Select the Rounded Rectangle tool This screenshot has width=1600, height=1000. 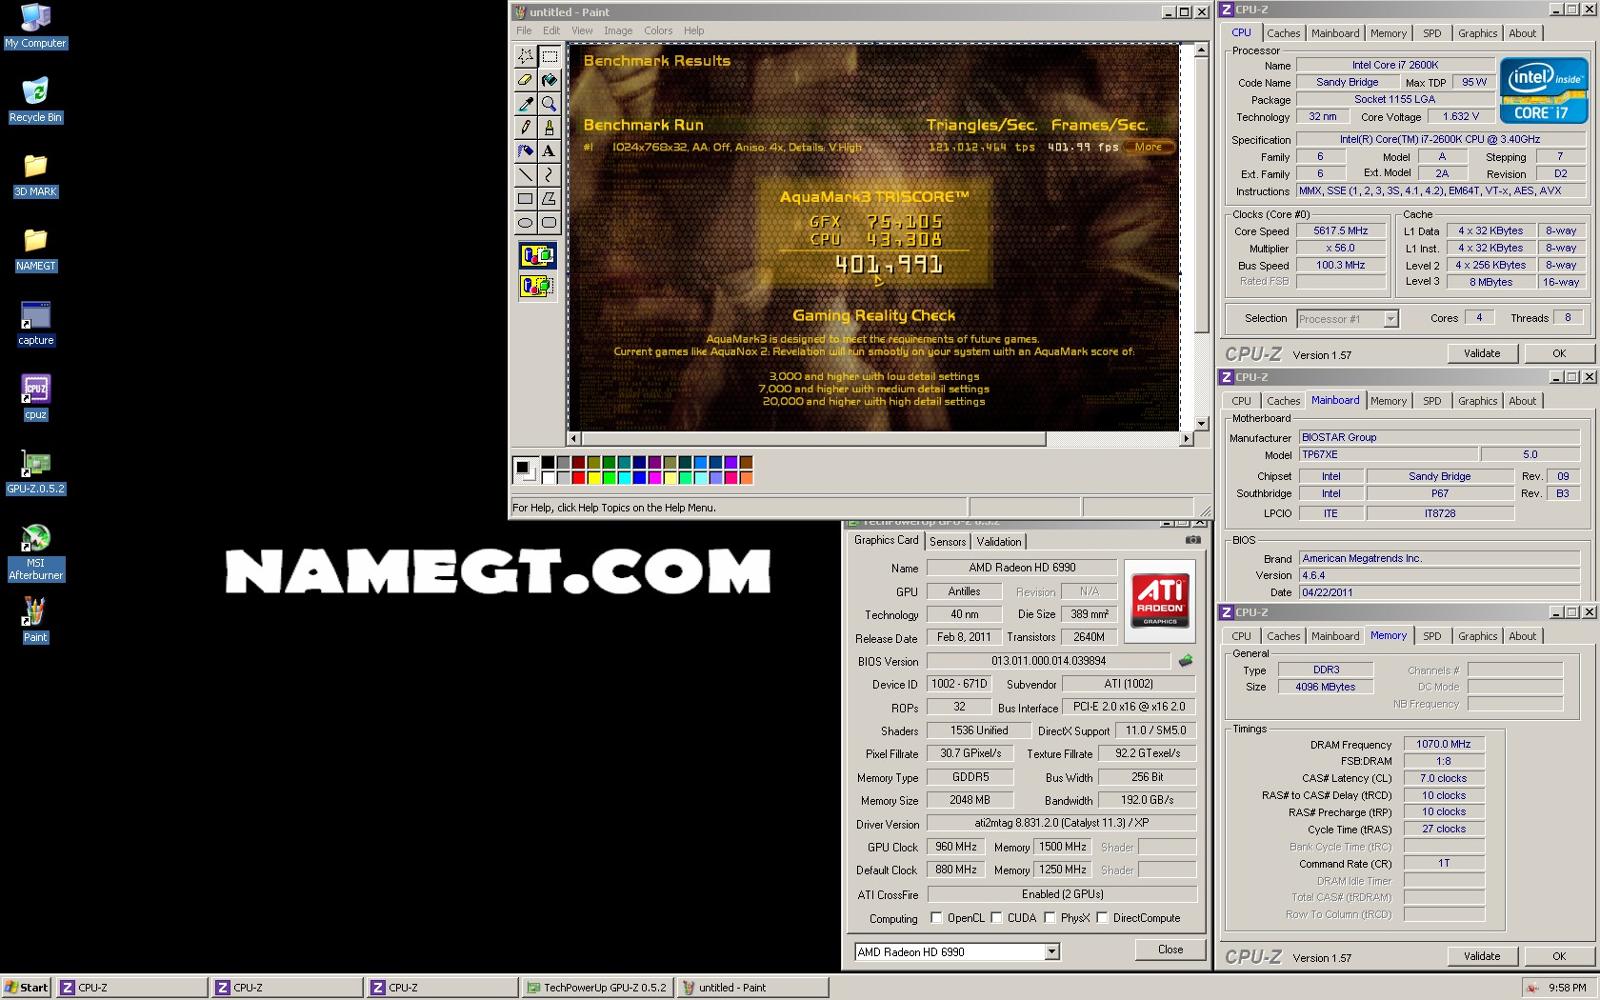549,223
